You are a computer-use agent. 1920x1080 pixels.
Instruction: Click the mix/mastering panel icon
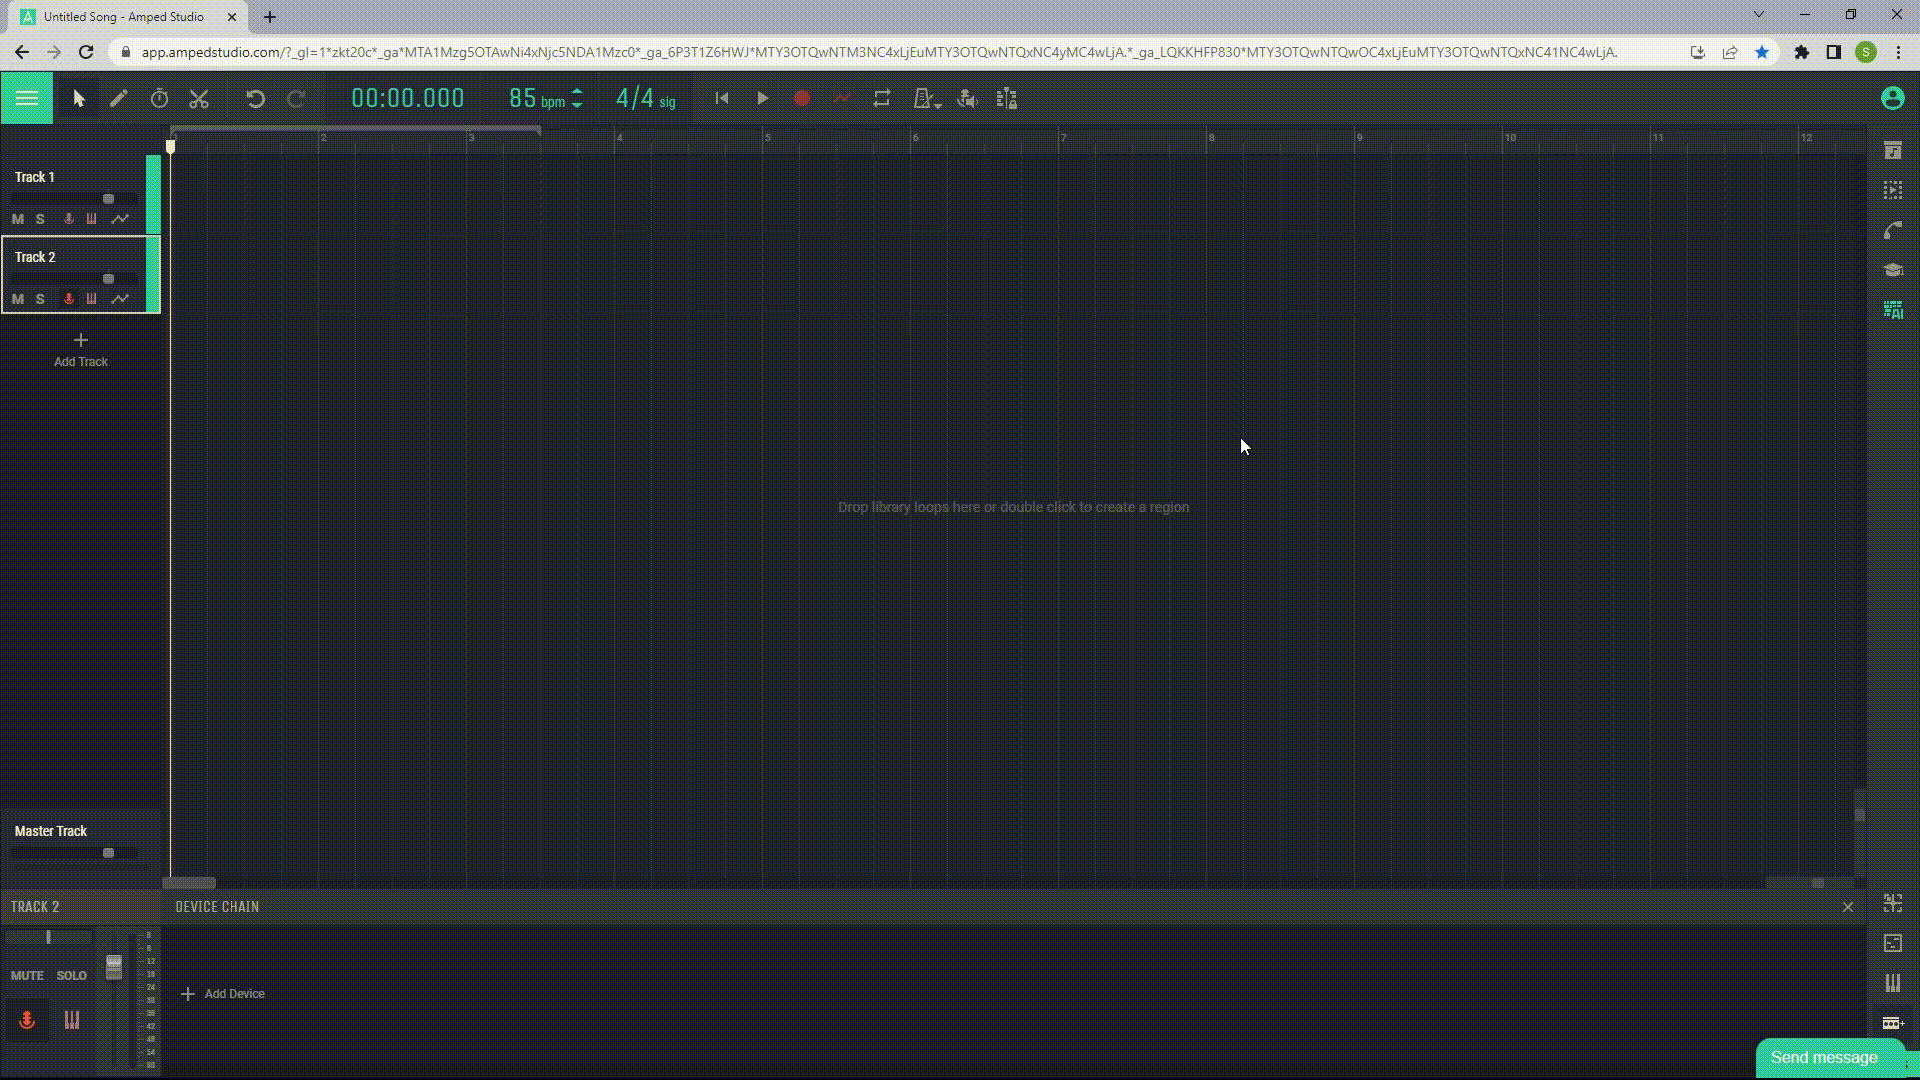tap(1006, 98)
